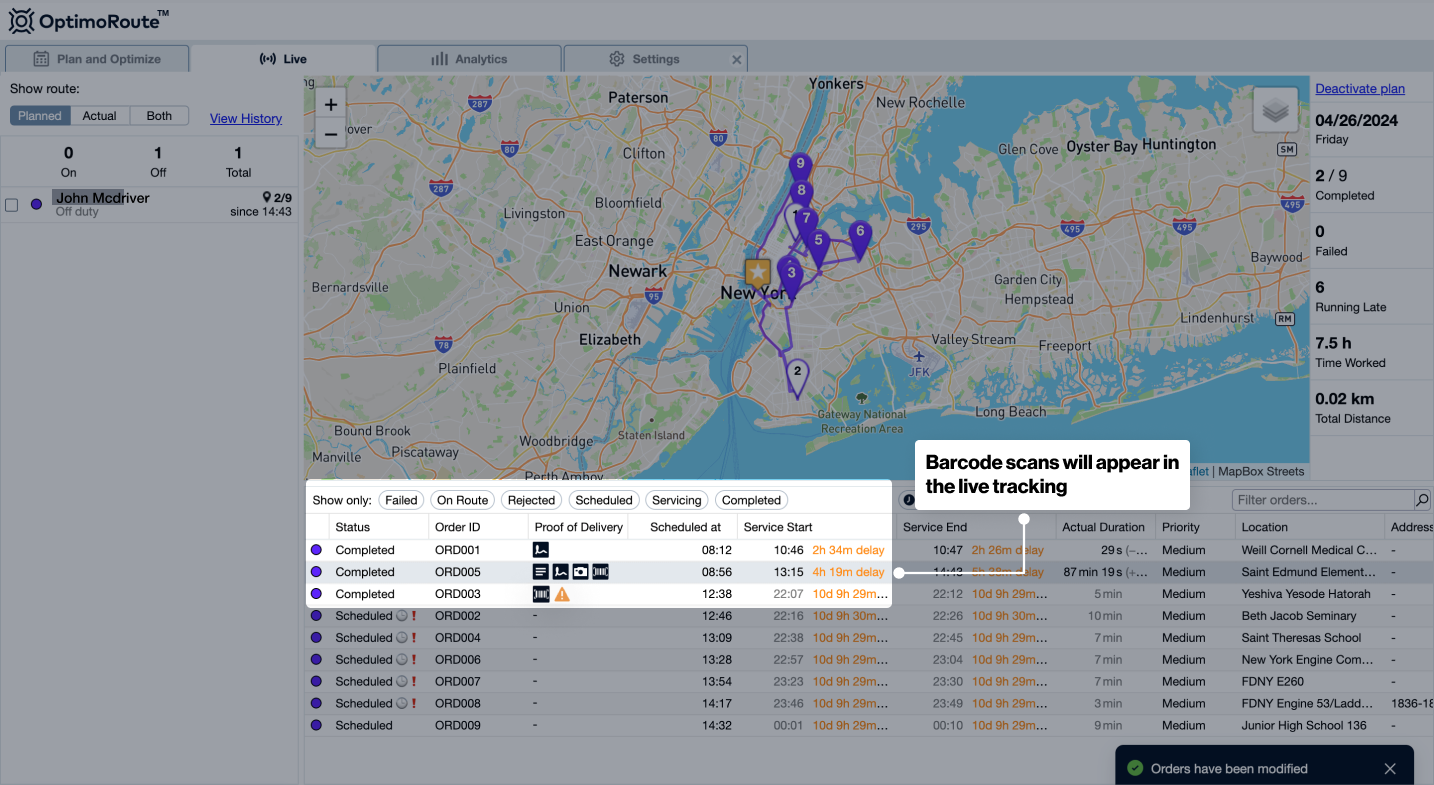Screen dimensions: 1434x785
Task: Click the dark clock icon near the filters
Action: pyautogui.click(x=909, y=499)
